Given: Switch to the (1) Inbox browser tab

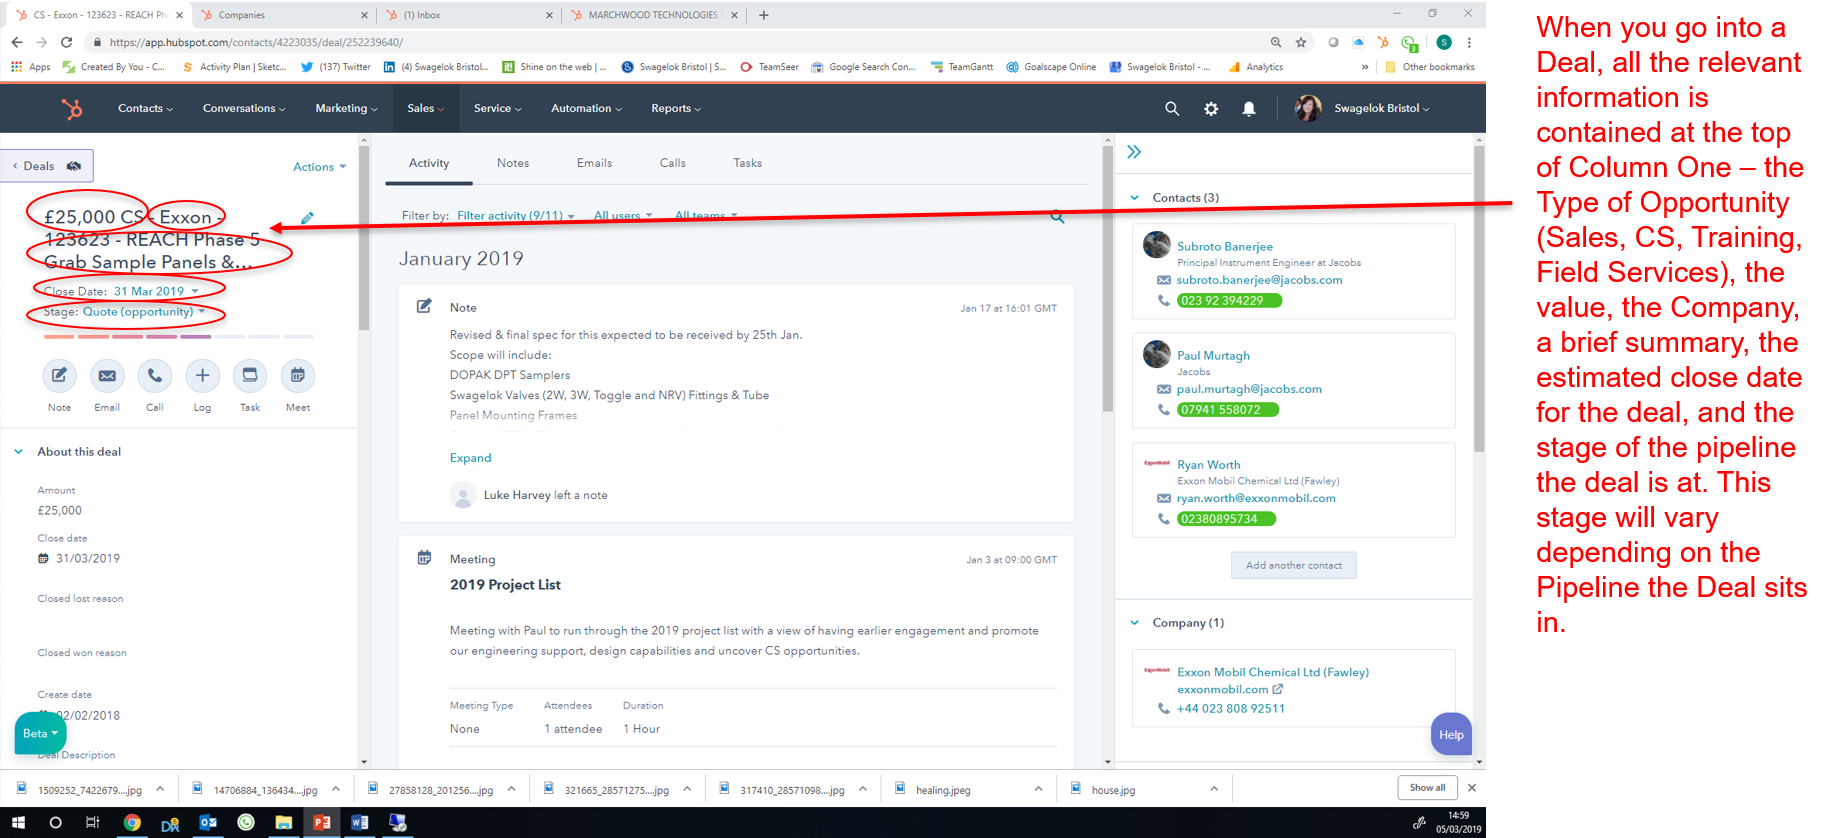Looking at the screenshot, I should 470,15.
